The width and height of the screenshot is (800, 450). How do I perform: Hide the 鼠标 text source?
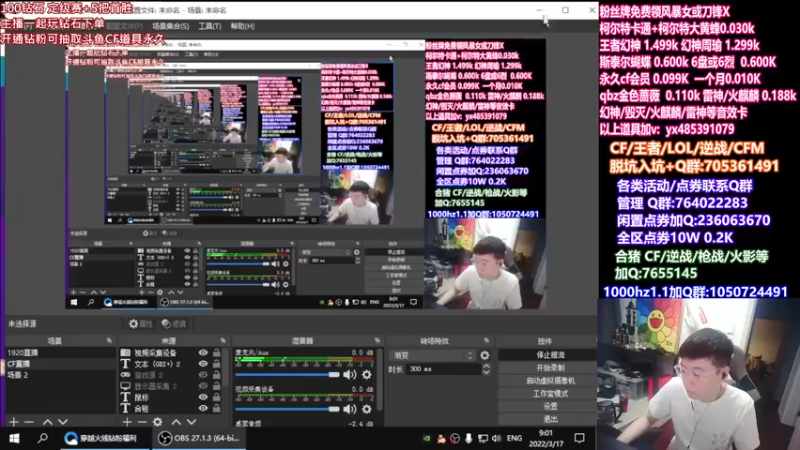(203, 397)
